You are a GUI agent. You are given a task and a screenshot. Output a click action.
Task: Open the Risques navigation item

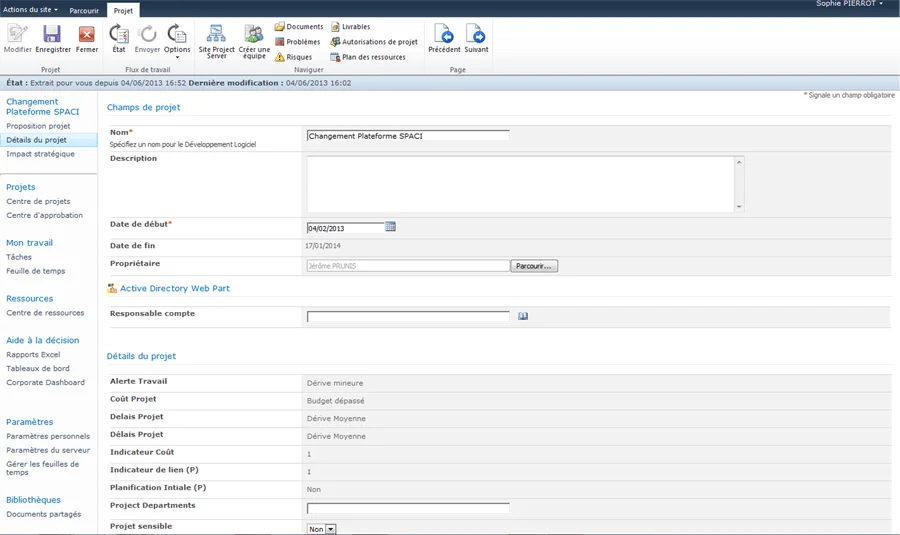click(x=293, y=57)
